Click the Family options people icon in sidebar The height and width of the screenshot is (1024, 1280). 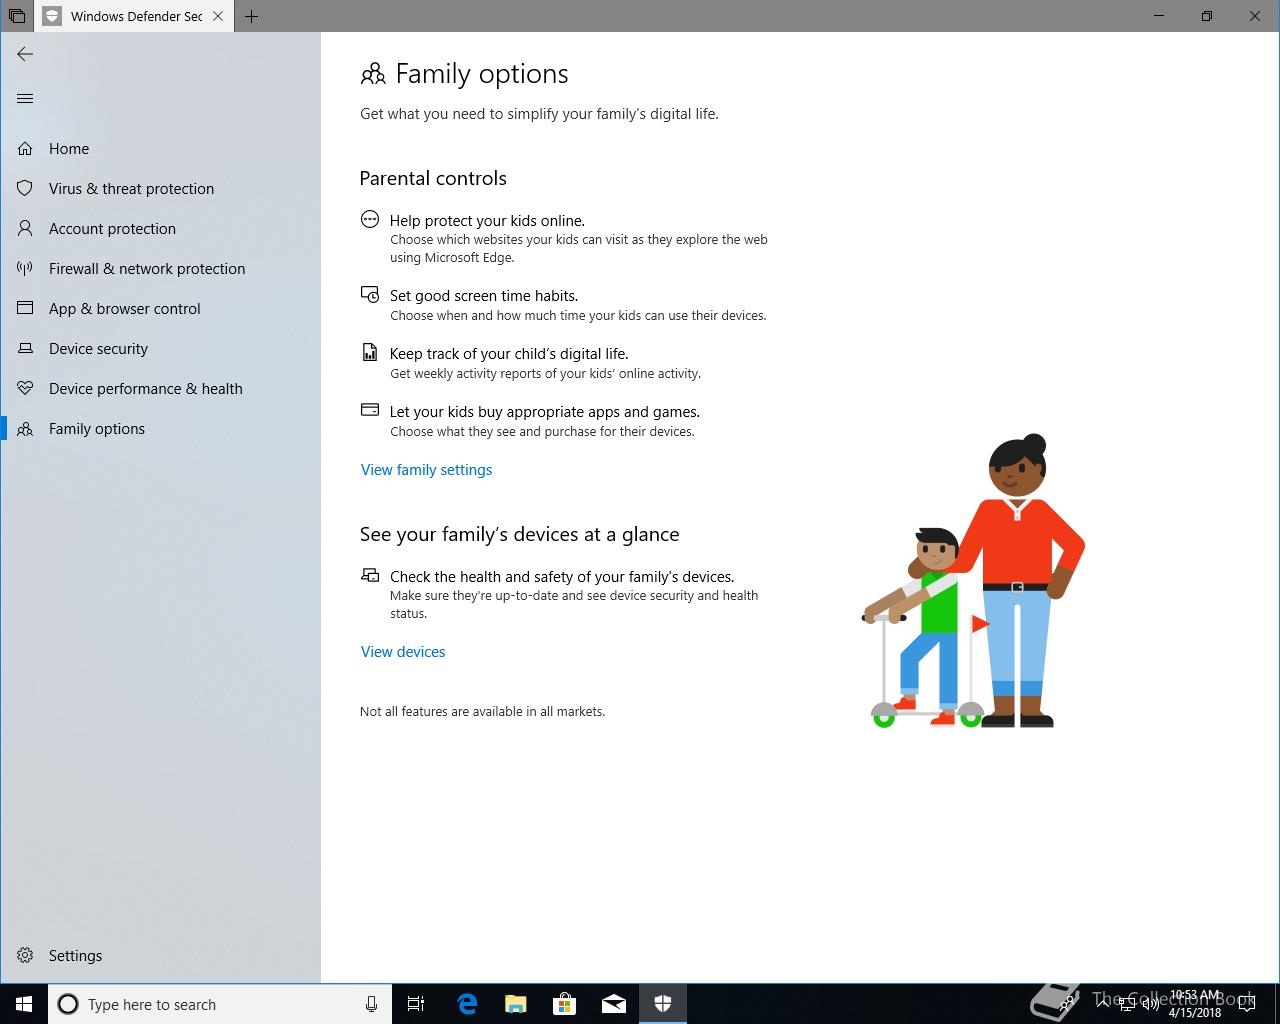coord(25,428)
